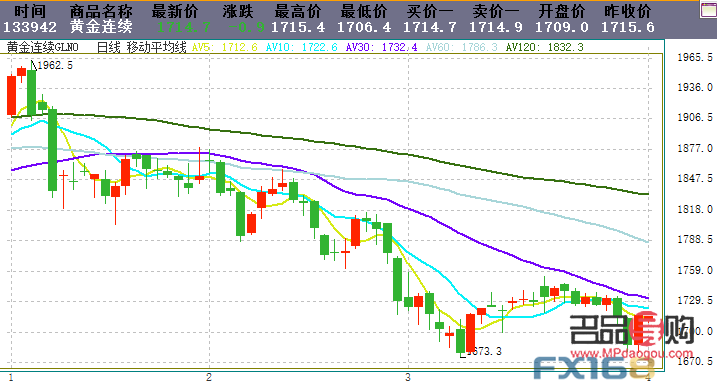Click the 涨跌 column header

tap(239, 11)
